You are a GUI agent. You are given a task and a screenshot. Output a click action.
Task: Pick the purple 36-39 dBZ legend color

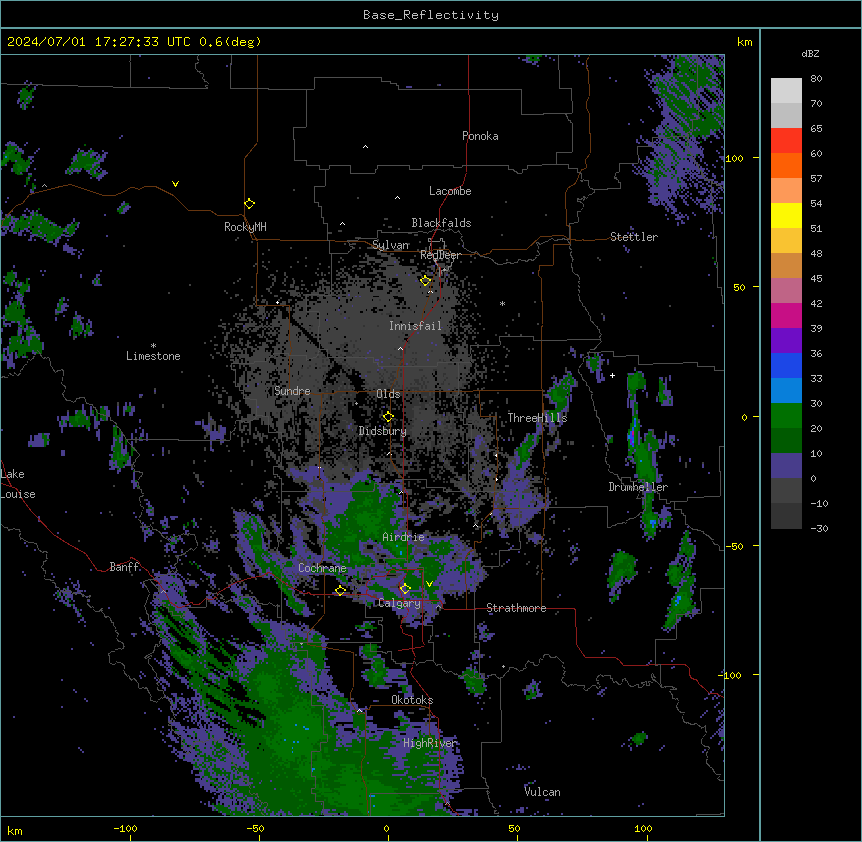click(786, 341)
